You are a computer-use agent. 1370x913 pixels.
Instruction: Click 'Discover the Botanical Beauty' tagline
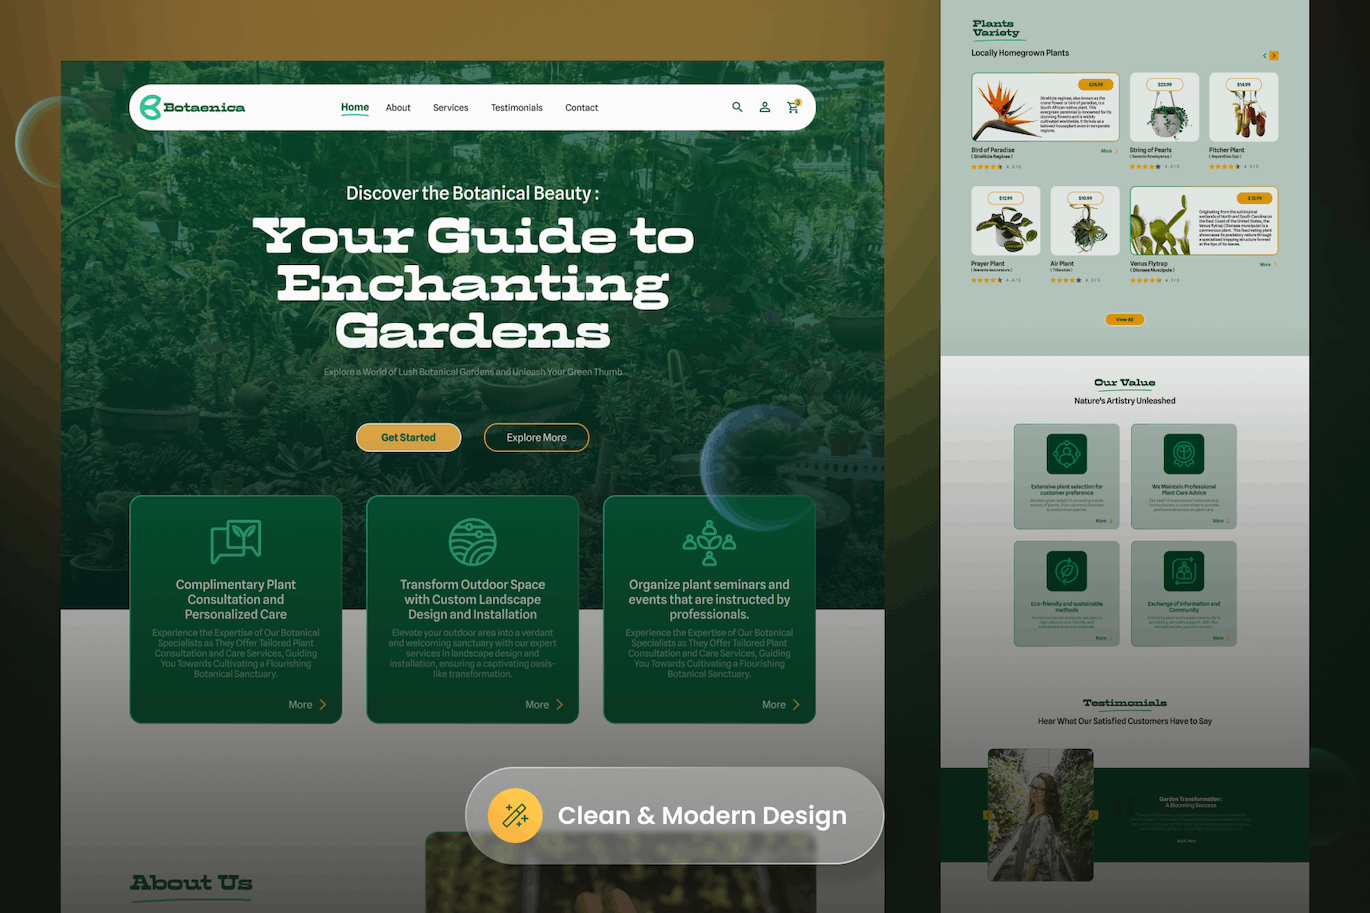pos(472,193)
